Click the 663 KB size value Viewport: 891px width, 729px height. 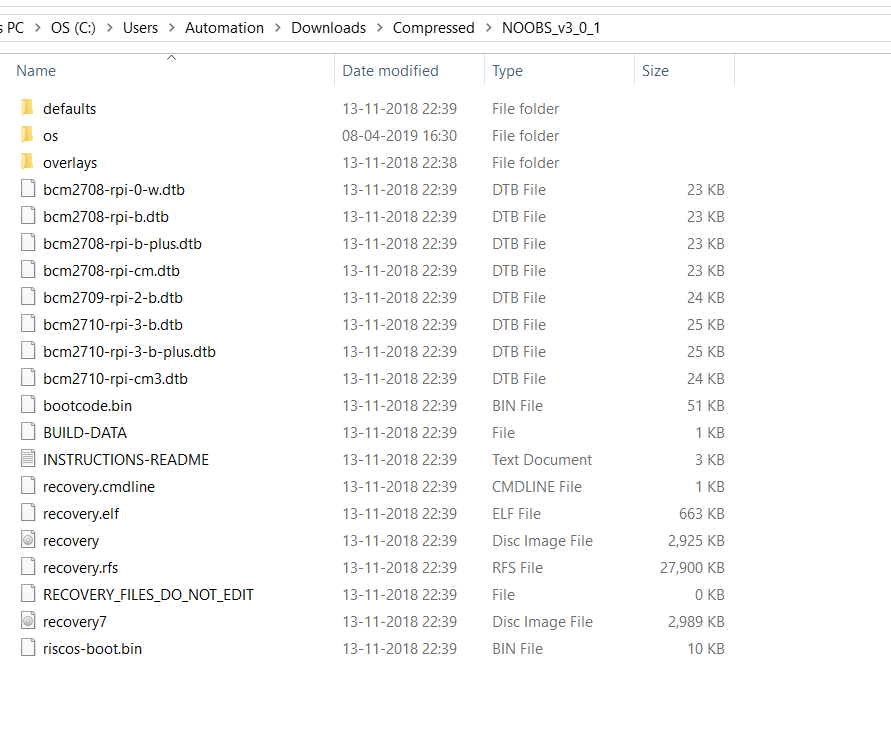coord(702,514)
